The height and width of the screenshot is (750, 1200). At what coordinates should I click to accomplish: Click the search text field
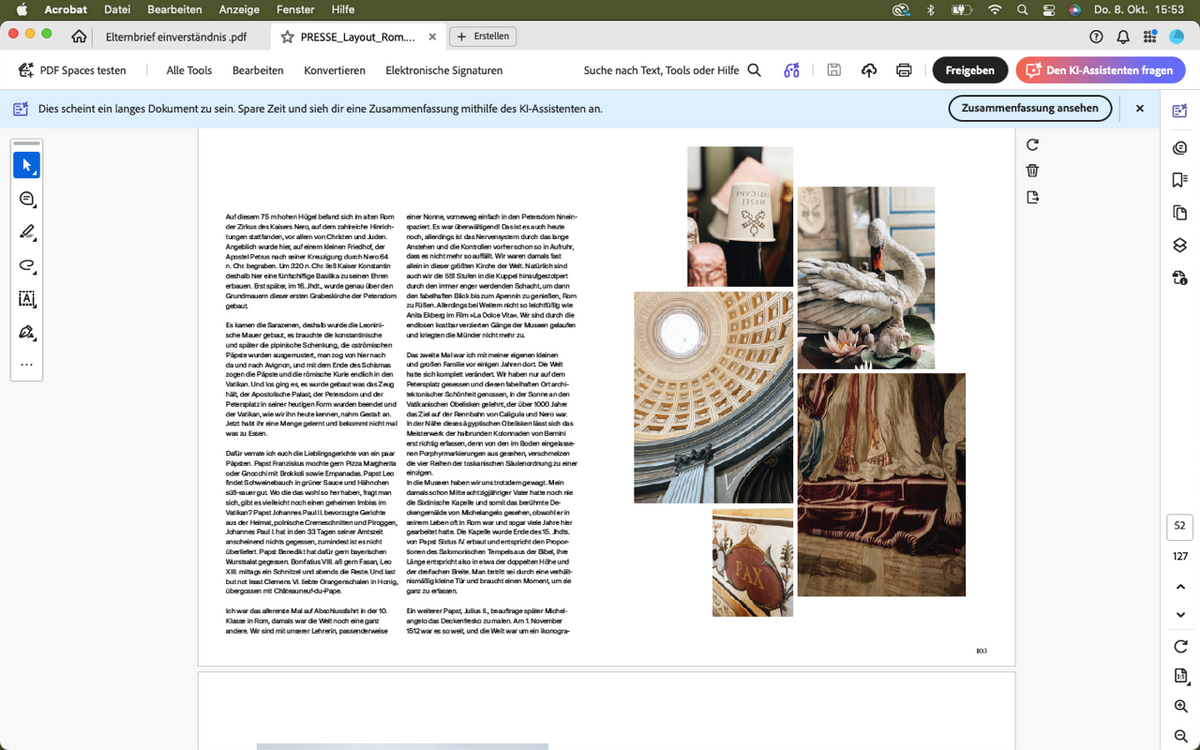click(661, 70)
